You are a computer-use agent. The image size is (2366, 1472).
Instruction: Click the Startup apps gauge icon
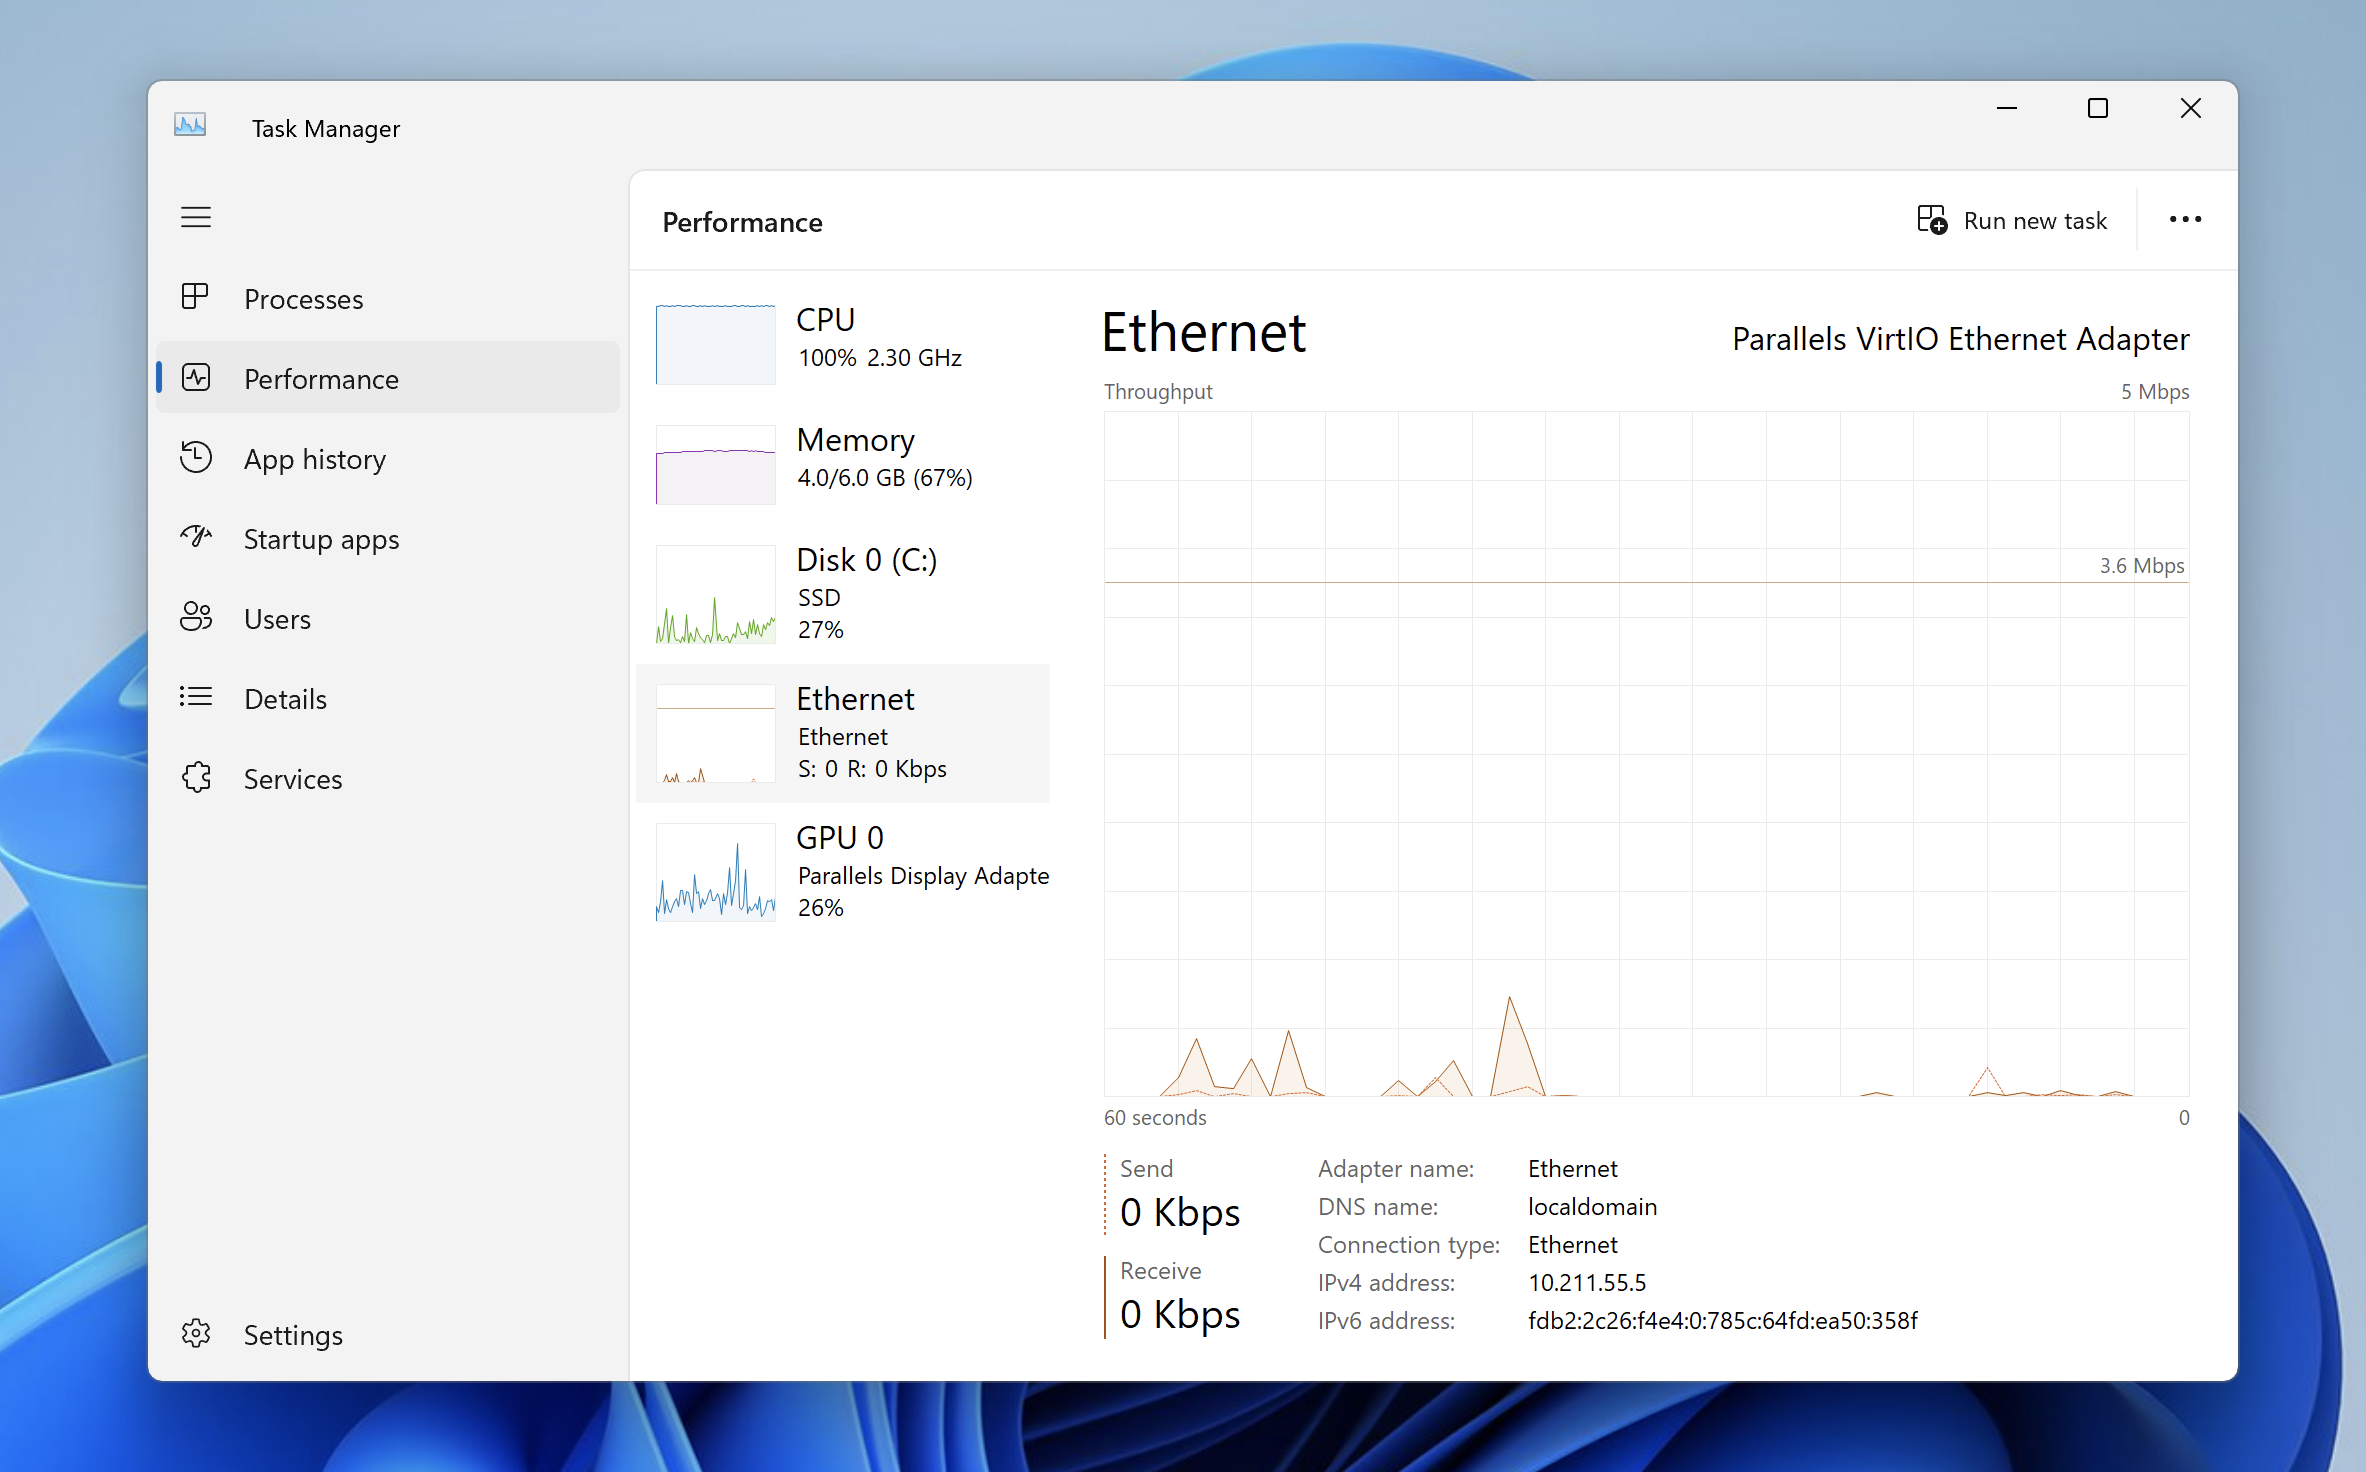(196, 538)
